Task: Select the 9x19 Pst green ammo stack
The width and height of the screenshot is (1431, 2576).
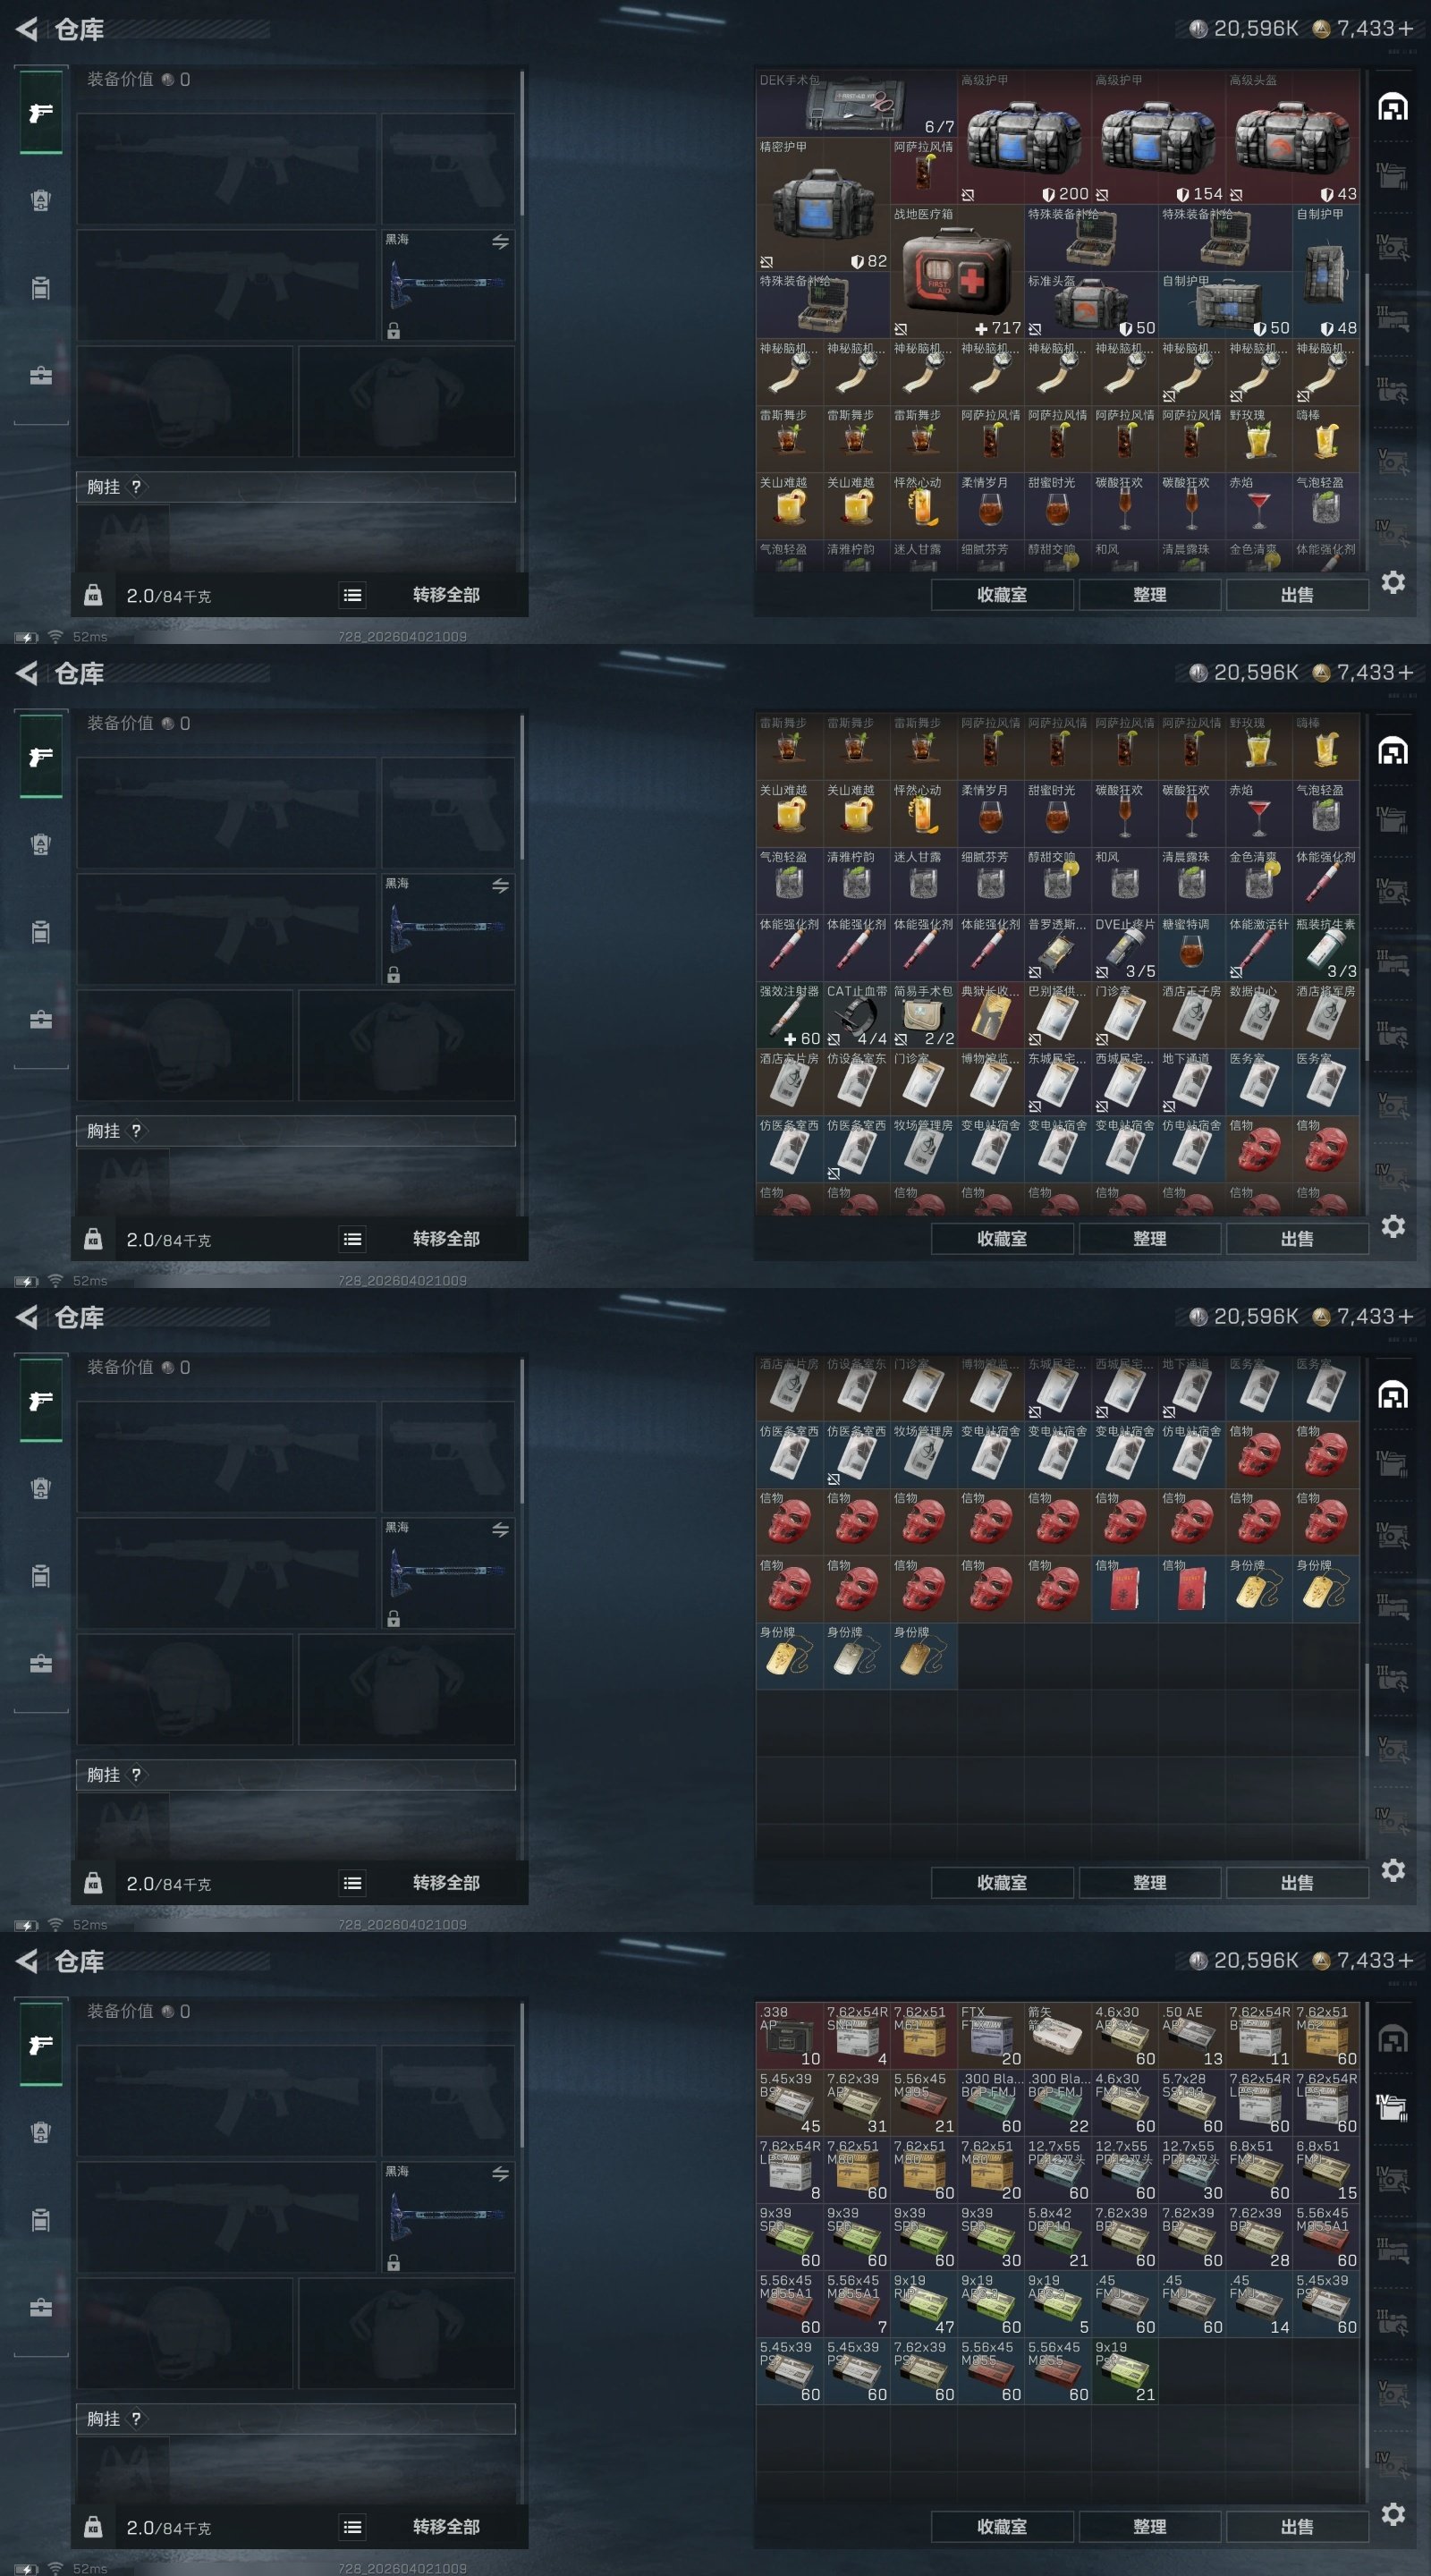Action: point(1124,2370)
